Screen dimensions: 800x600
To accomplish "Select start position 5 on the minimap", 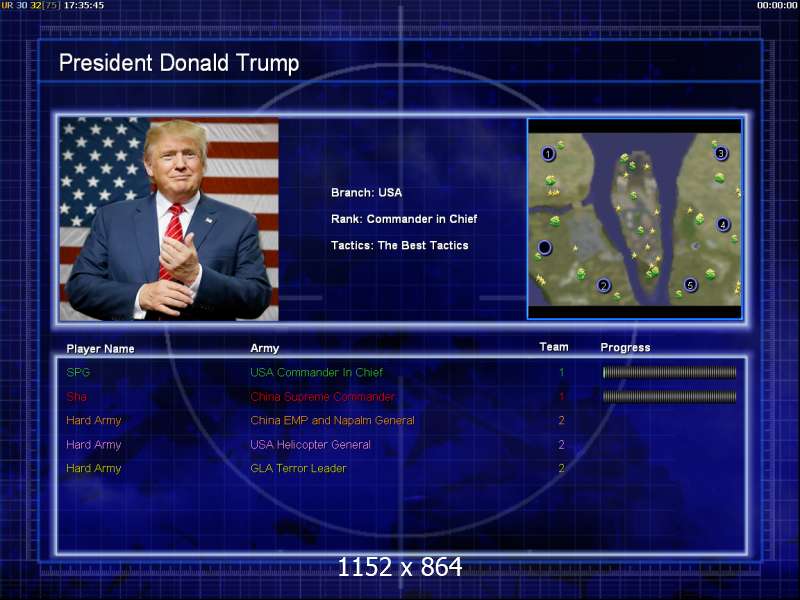I will click(x=690, y=285).
